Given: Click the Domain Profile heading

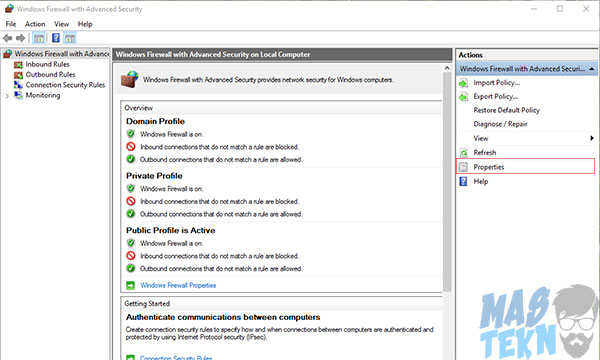Looking at the screenshot, I should point(155,121).
